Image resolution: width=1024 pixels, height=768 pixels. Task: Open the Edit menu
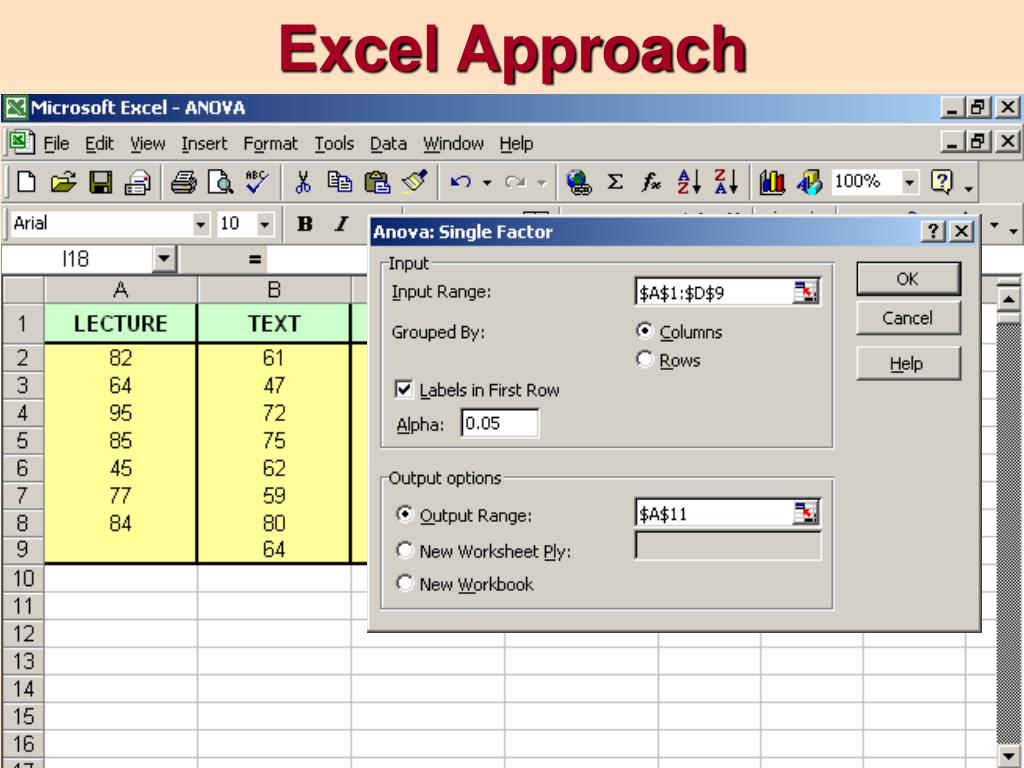99,144
